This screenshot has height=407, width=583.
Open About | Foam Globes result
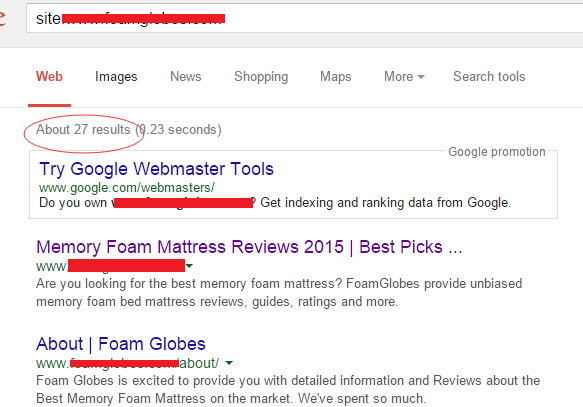[121, 344]
